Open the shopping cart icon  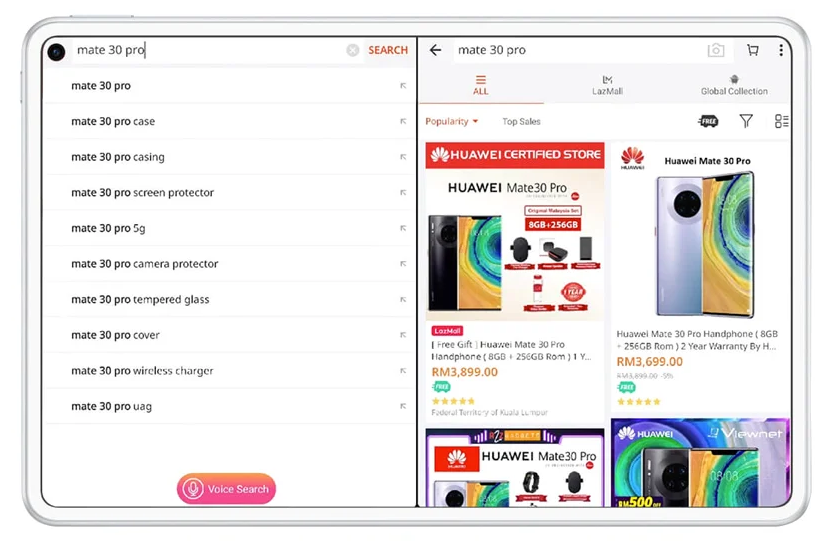click(x=753, y=50)
